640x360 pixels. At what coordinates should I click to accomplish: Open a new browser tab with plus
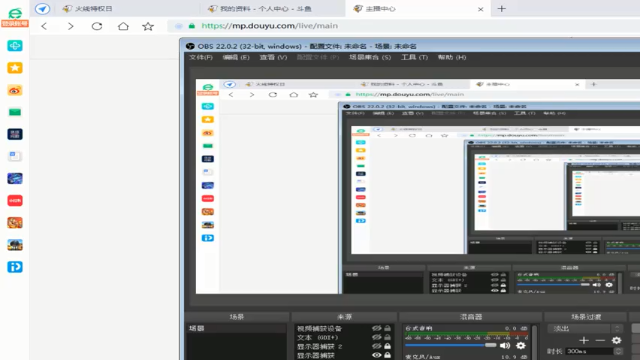pyautogui.click(x=502, y=9)
